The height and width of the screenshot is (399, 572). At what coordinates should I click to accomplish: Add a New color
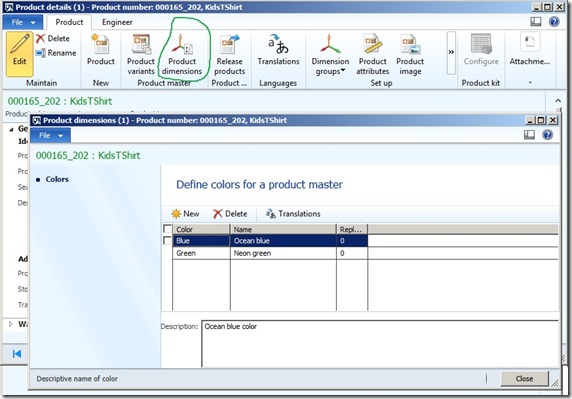click(x=186, y=214)
